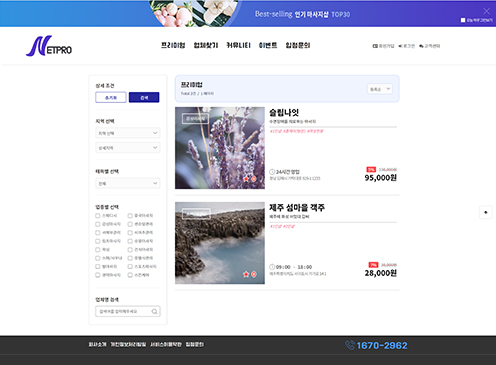Click the 28,000원 price
This screenshot has width=496, height=365.
tap(380, 273)
